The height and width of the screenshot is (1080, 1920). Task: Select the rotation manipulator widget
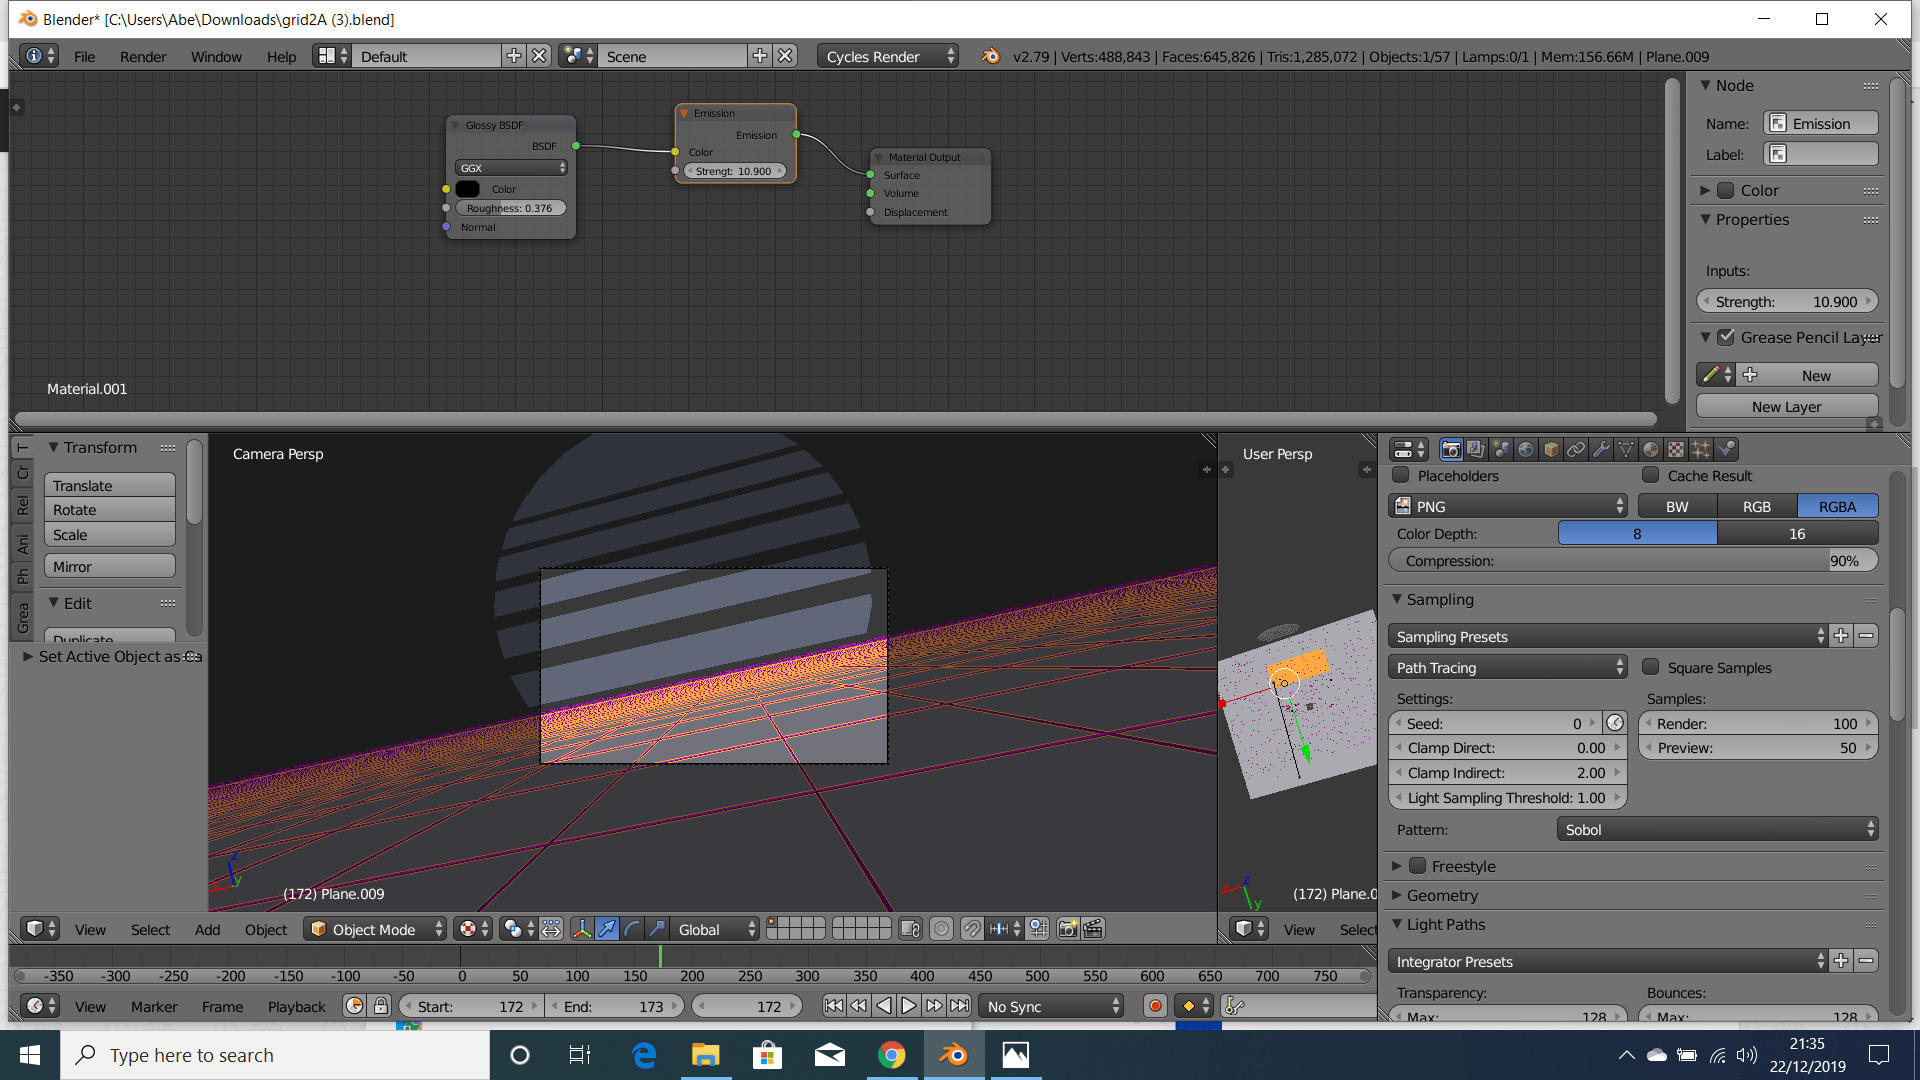pos(632,929)
